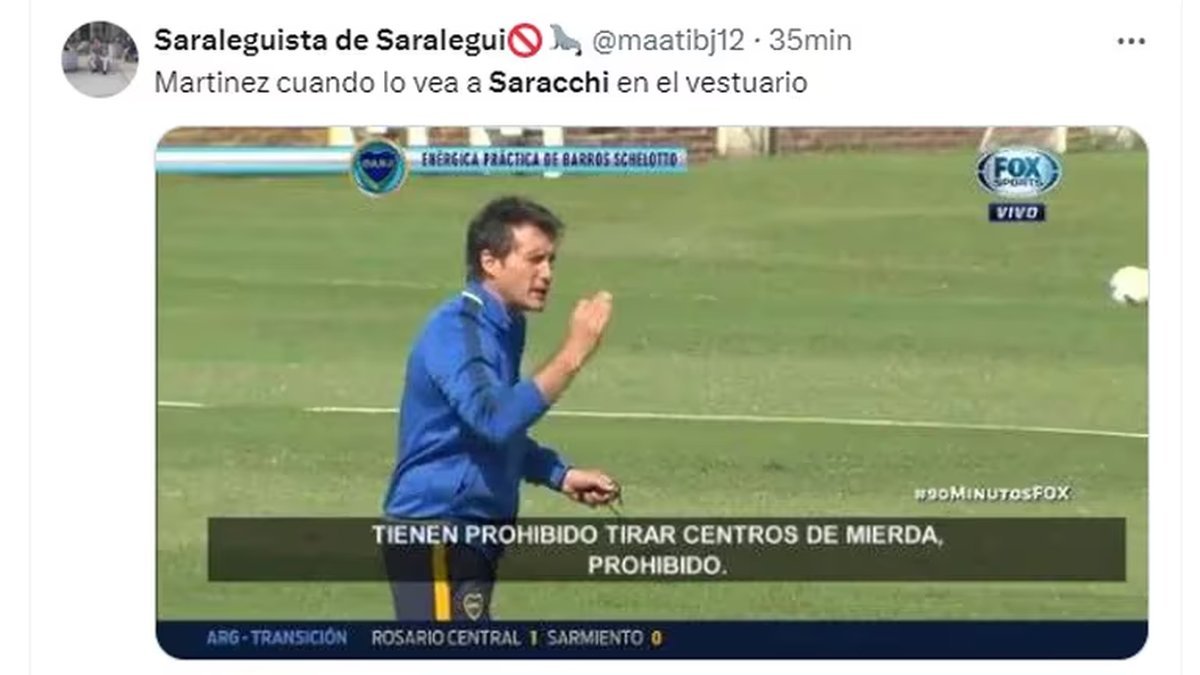This screenshot has width=1200, height=675.
Task: Open the Saraleguista de Saralegui profile name
Action: pyautogui.click(x=331, y=41)
